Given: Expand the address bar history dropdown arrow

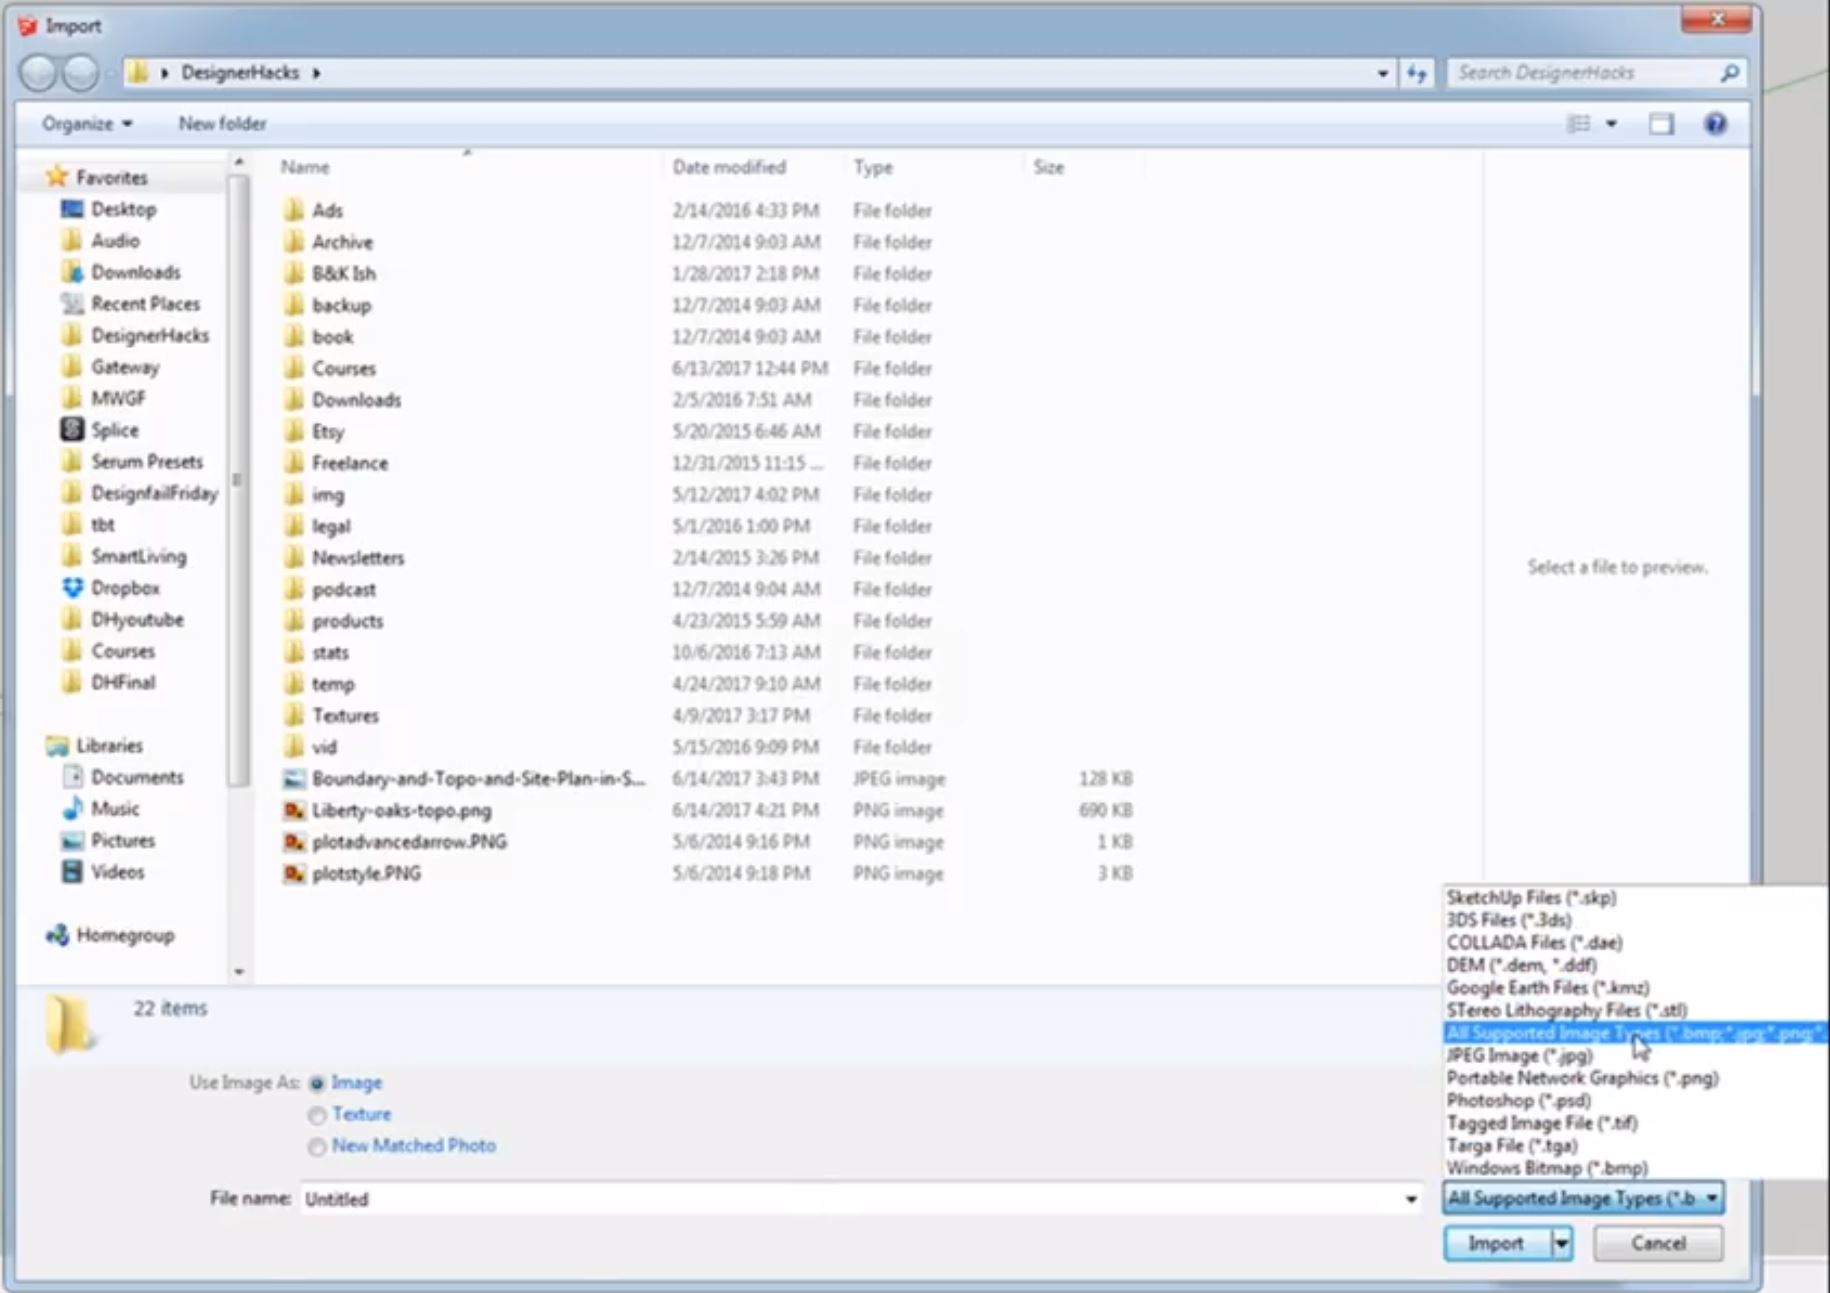Looking at the screenshot, I should [x=1382, y=73].
